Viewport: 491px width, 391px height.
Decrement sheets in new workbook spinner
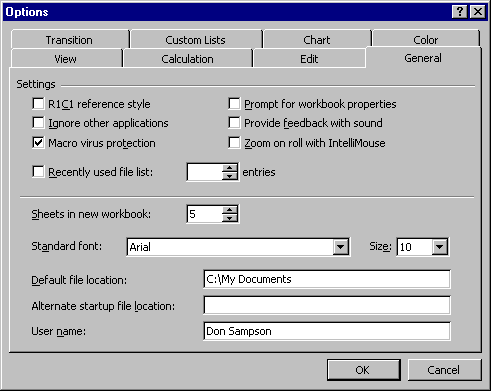click(230, 218)
